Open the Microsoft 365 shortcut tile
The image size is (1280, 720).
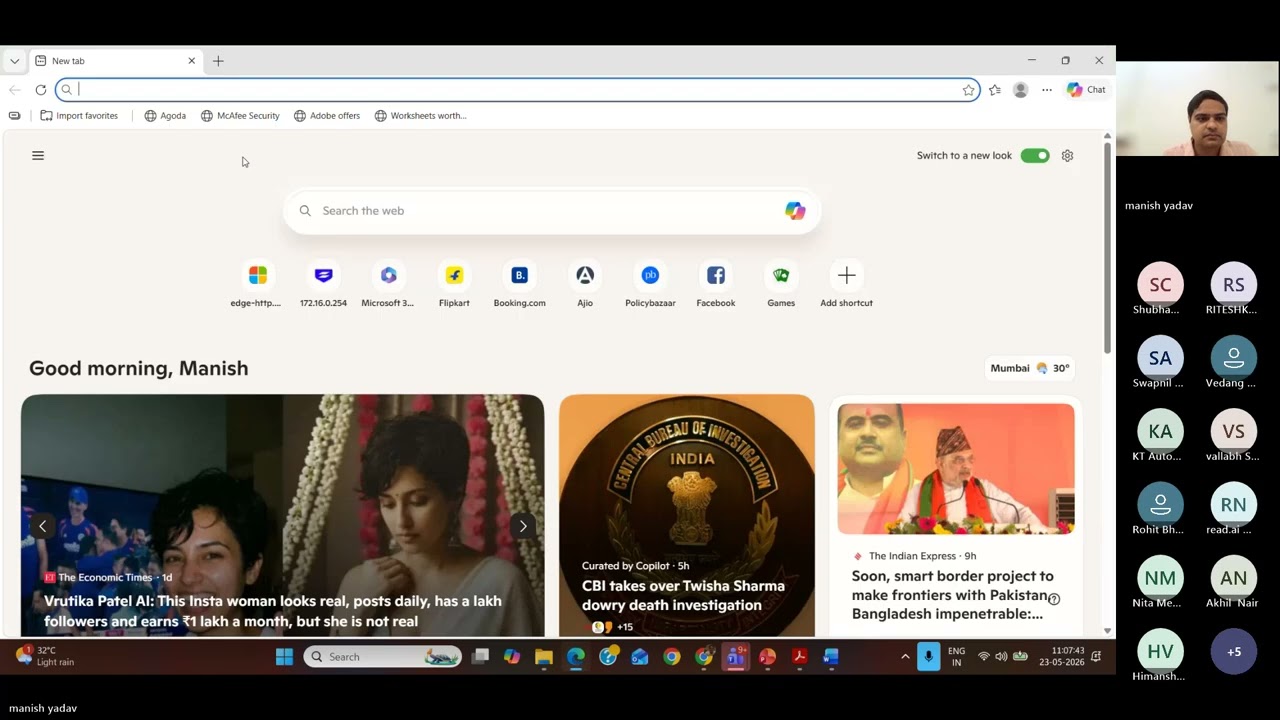tap(388, 284)
